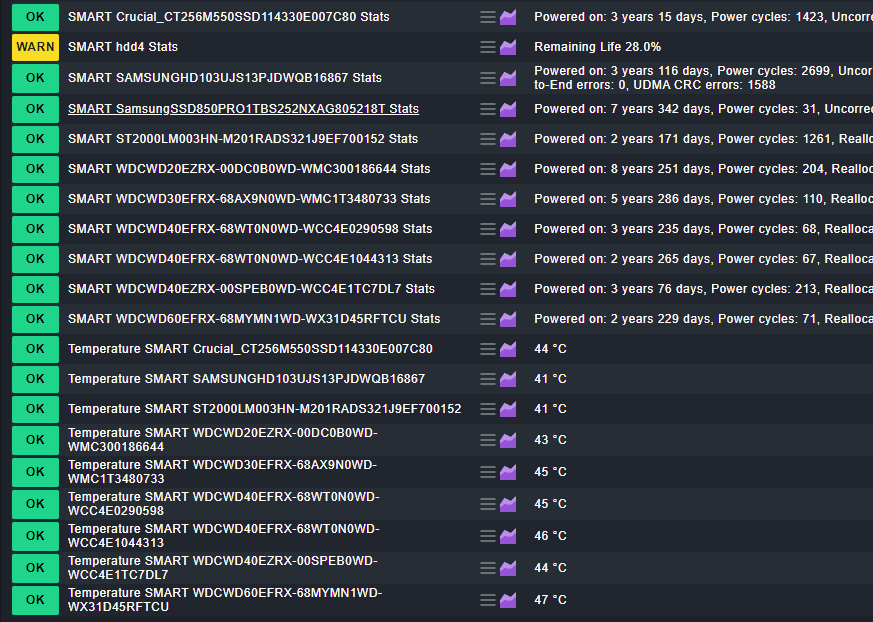Image resolution: width=873 pixels, height=622 pixels.
Task: Open SMART WDCWD30EFRX-68AX9N0WD-WMC1T3480733 Stats service
Action: pyautogui.click(x=249, y=199)
